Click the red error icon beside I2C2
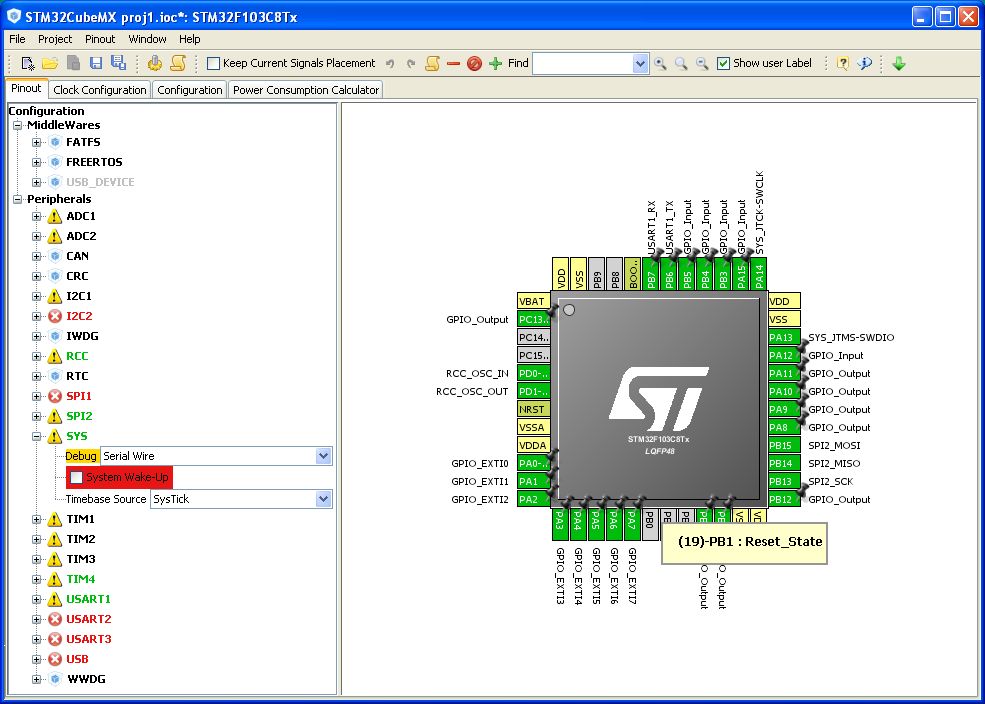This screenshot has height=704, width=985. coord(55,316)
